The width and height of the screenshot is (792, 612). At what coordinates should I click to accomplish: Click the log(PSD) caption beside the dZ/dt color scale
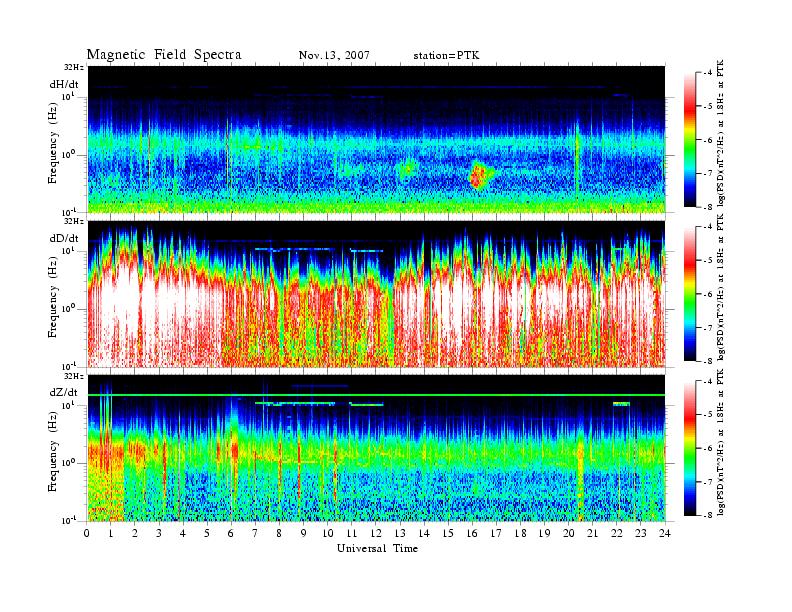click(721, 442)
